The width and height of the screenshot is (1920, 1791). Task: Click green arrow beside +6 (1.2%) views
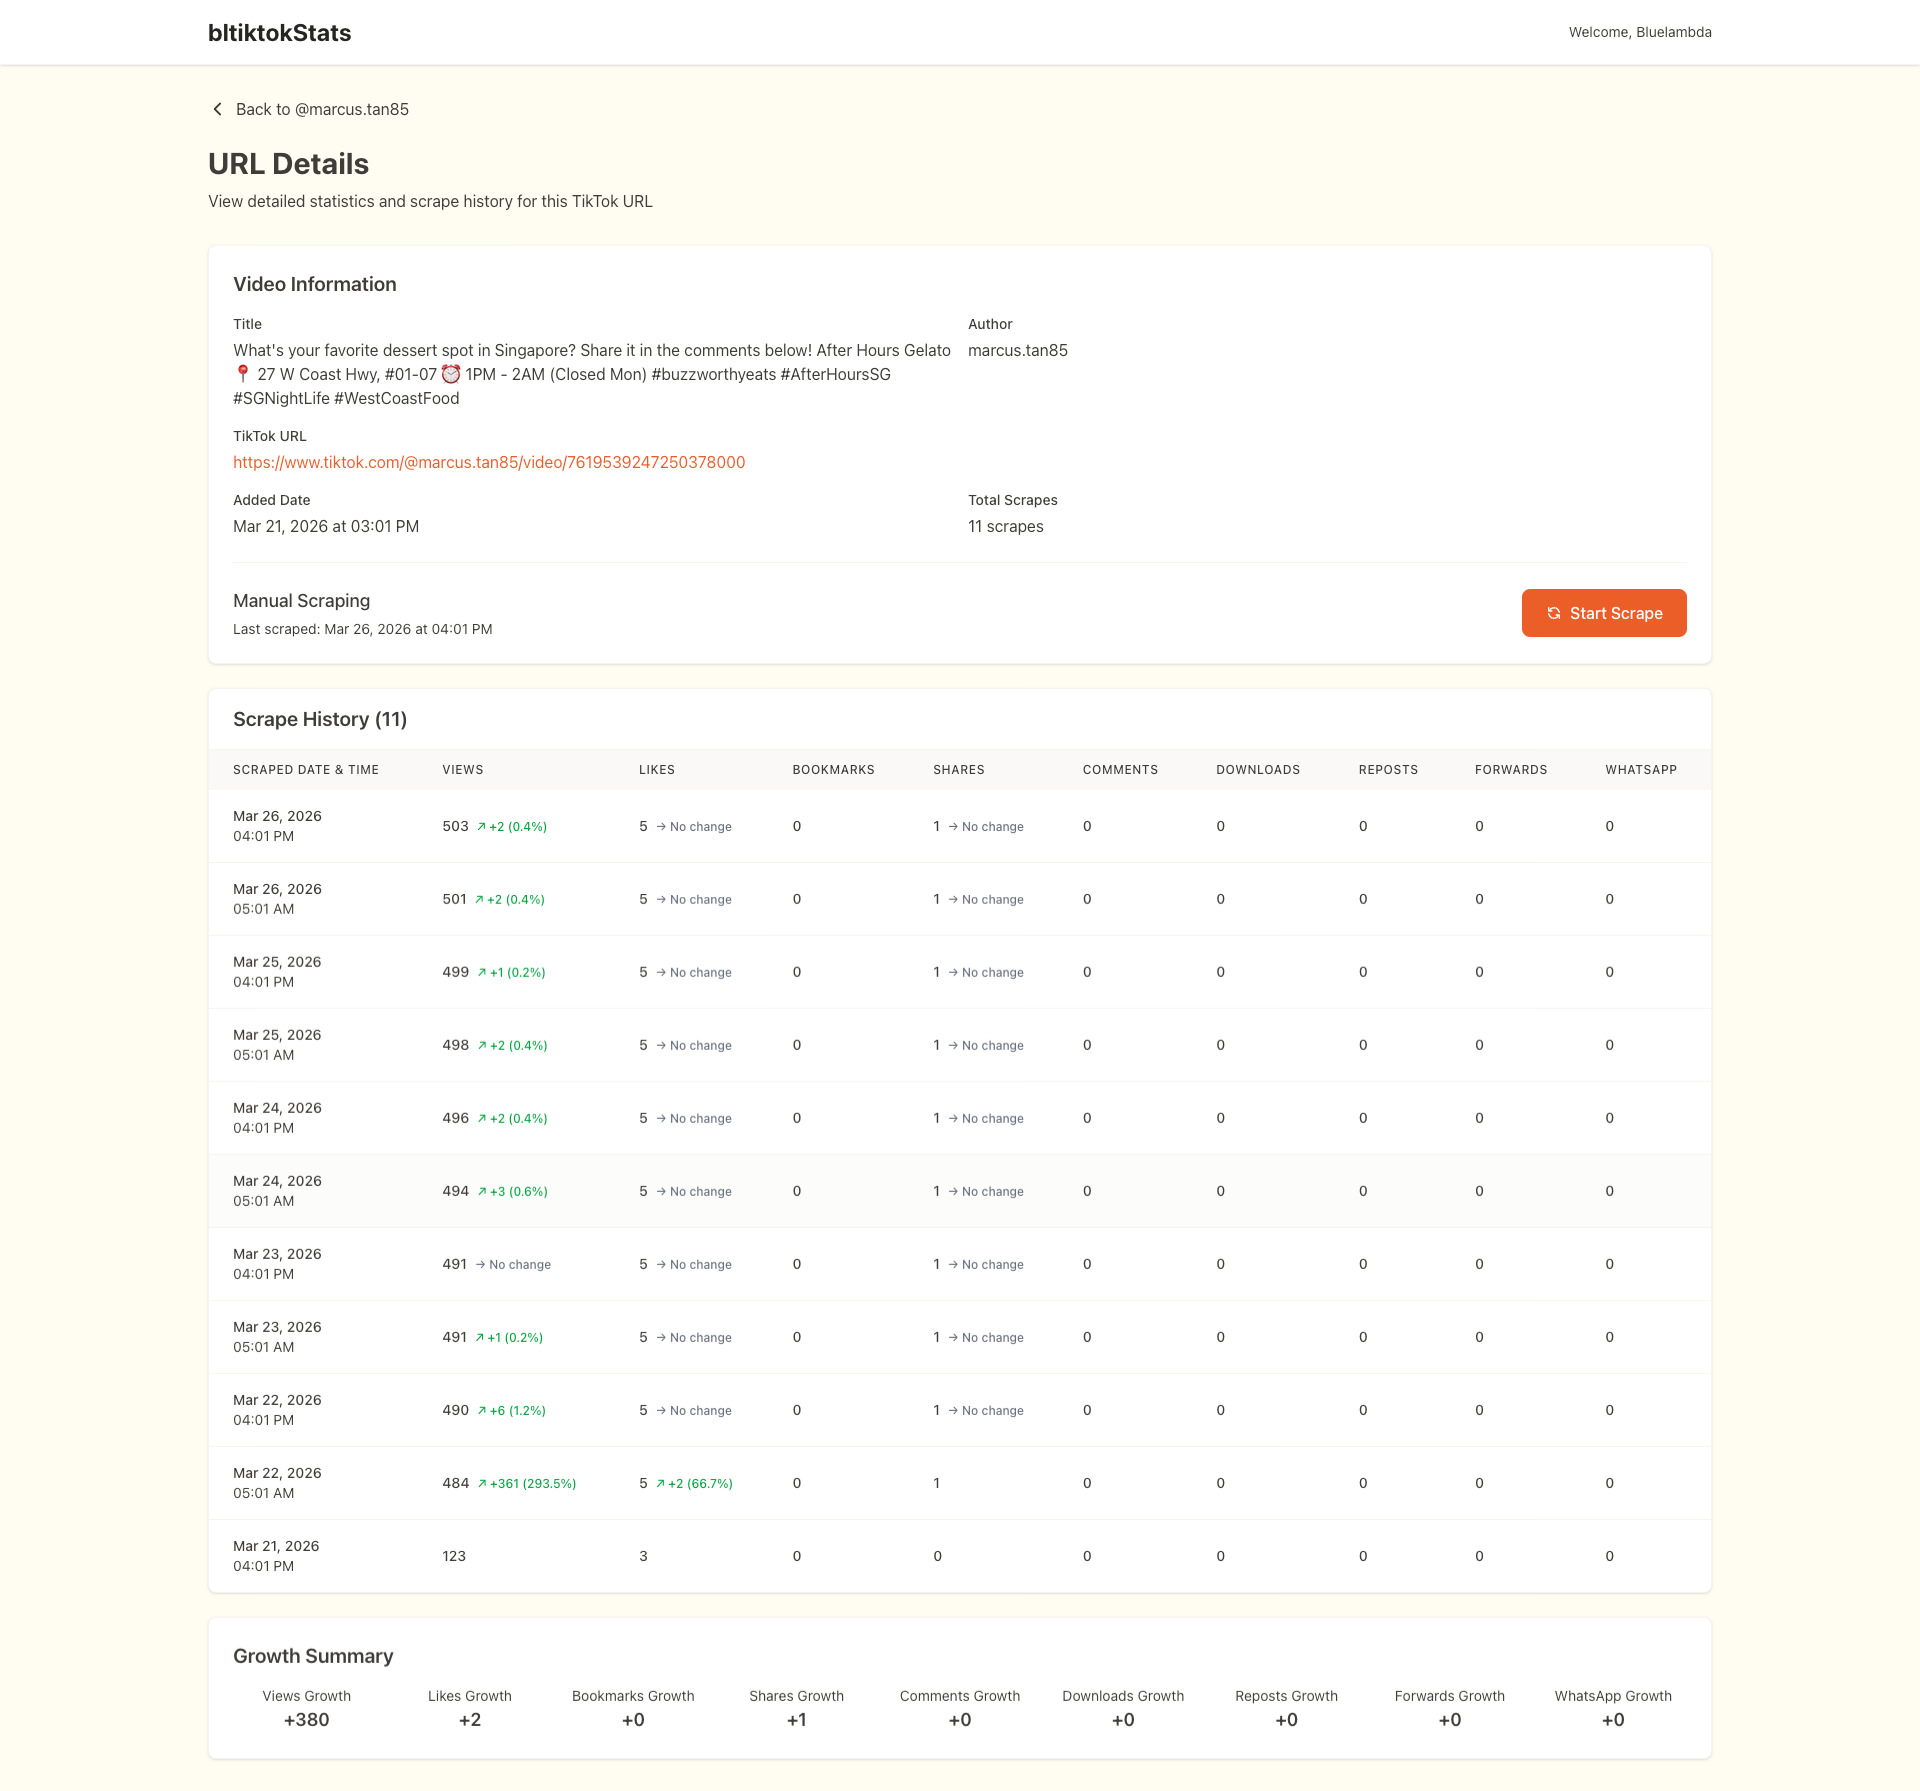(x=482, y=1410)
